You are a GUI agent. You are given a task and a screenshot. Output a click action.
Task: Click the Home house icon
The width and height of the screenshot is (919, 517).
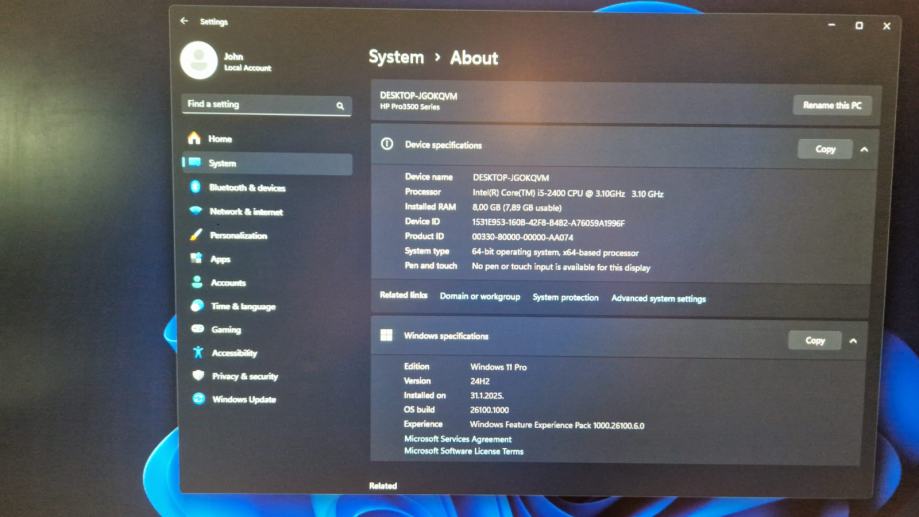[x=194, y=138]
